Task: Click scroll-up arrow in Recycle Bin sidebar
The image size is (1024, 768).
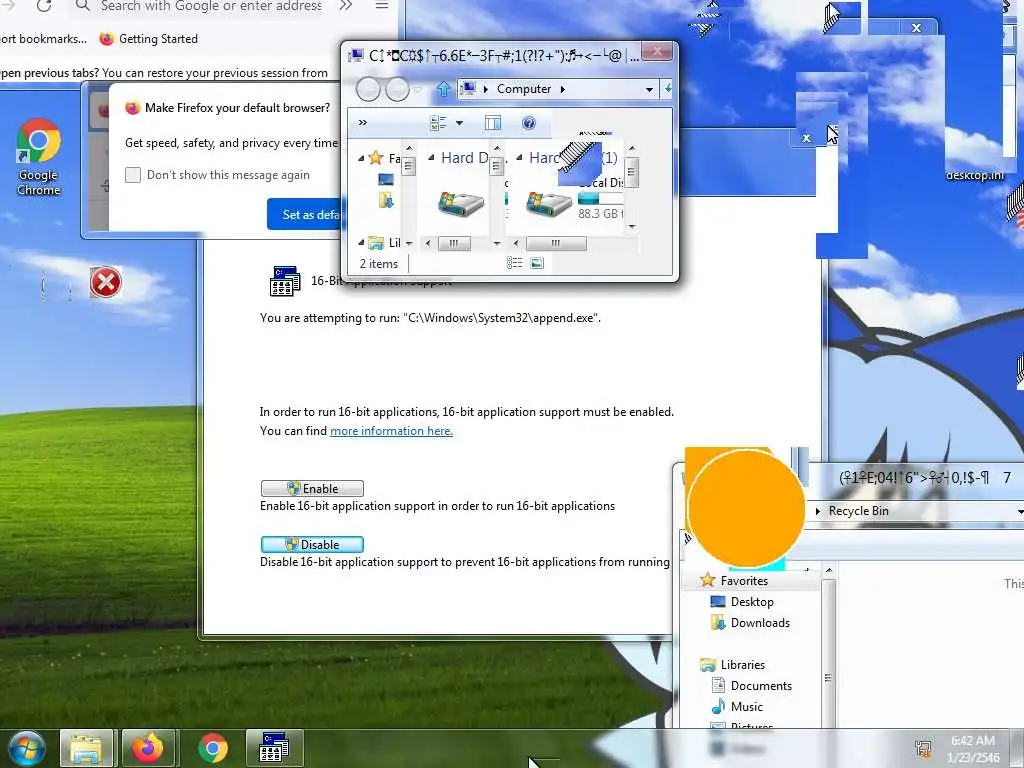Action: point(829,571)
